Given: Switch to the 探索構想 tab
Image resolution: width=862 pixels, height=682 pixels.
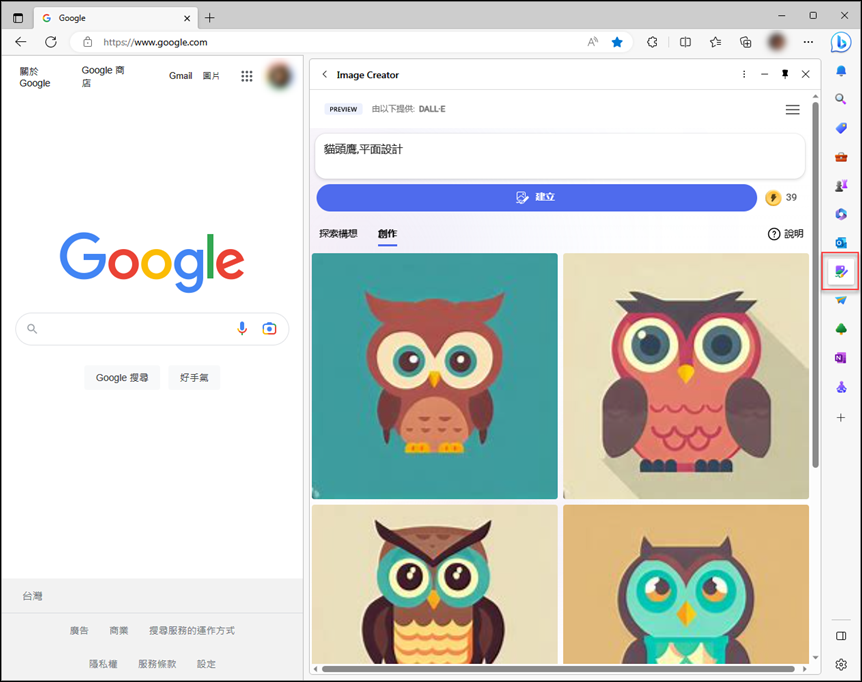Looking at the screenshot, I should (x=338, y=234).
